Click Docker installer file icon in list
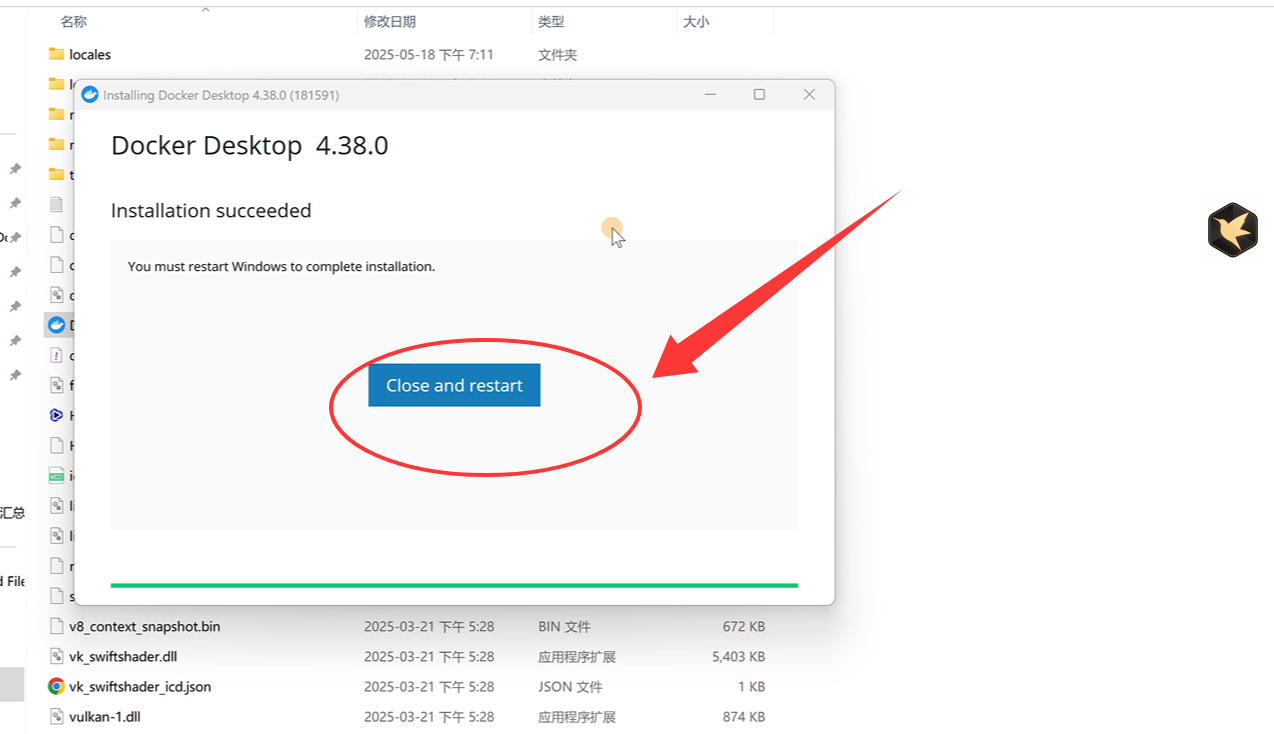The height and width of the screenshot is (734, 1274). [x=56, y=325]
